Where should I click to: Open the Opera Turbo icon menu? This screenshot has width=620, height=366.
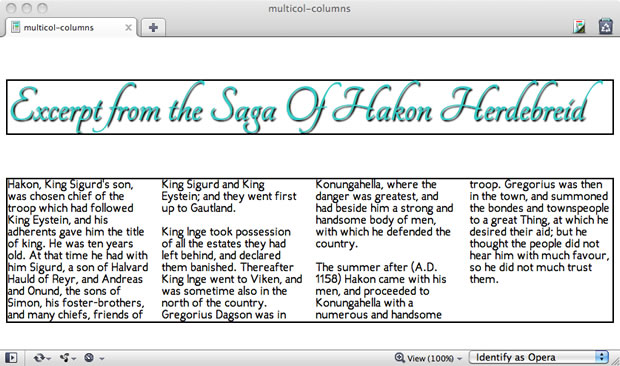point(94,358)
